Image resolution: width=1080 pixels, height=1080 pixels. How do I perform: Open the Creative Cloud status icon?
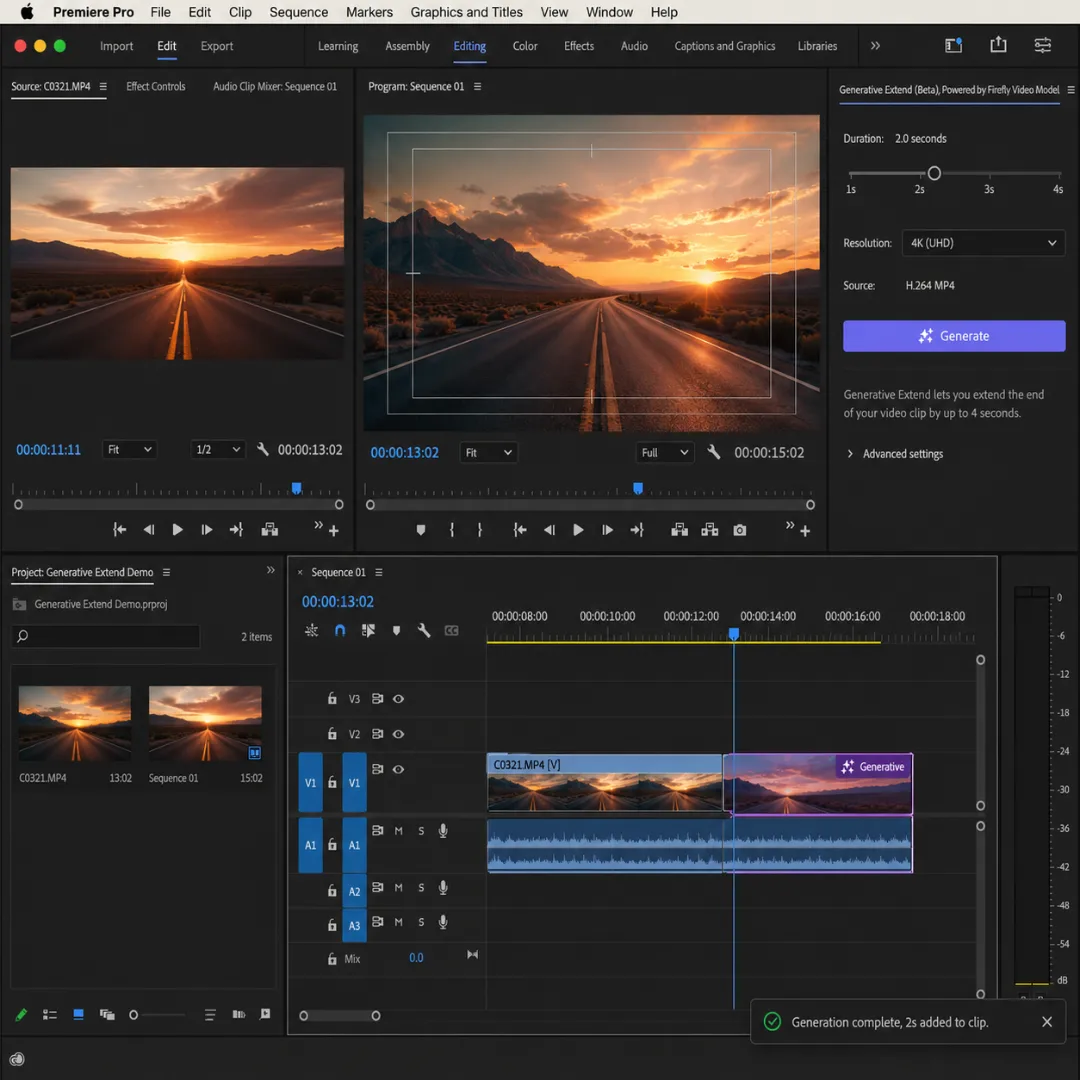(17, 1059)
